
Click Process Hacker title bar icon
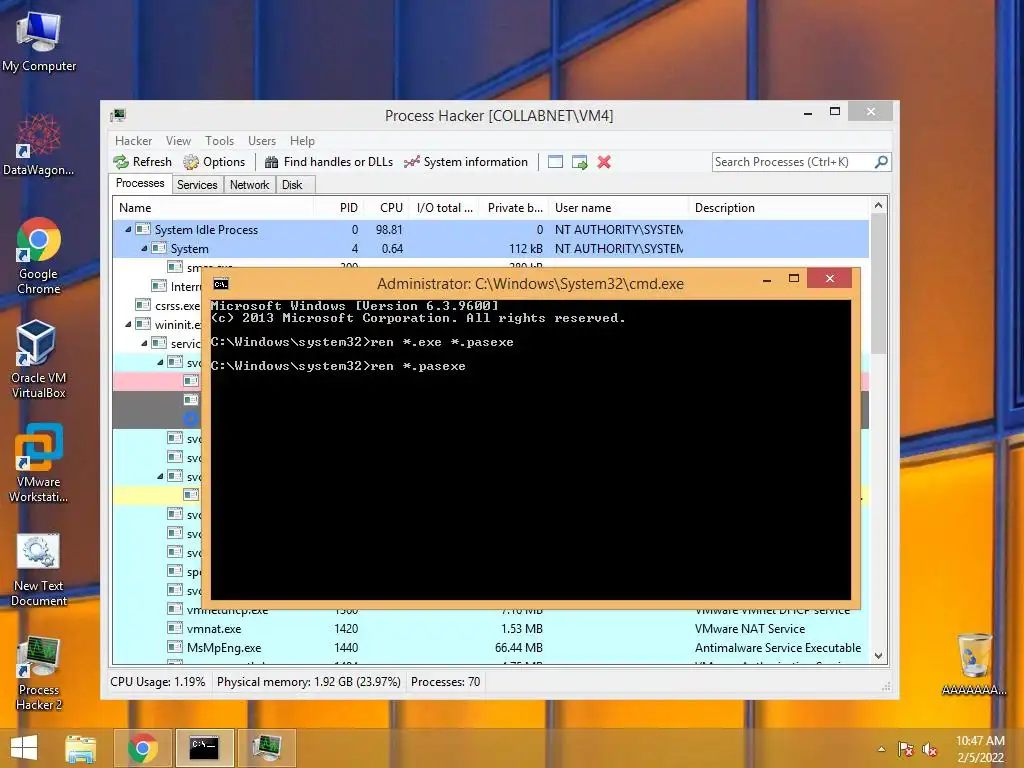click(118, 116)
